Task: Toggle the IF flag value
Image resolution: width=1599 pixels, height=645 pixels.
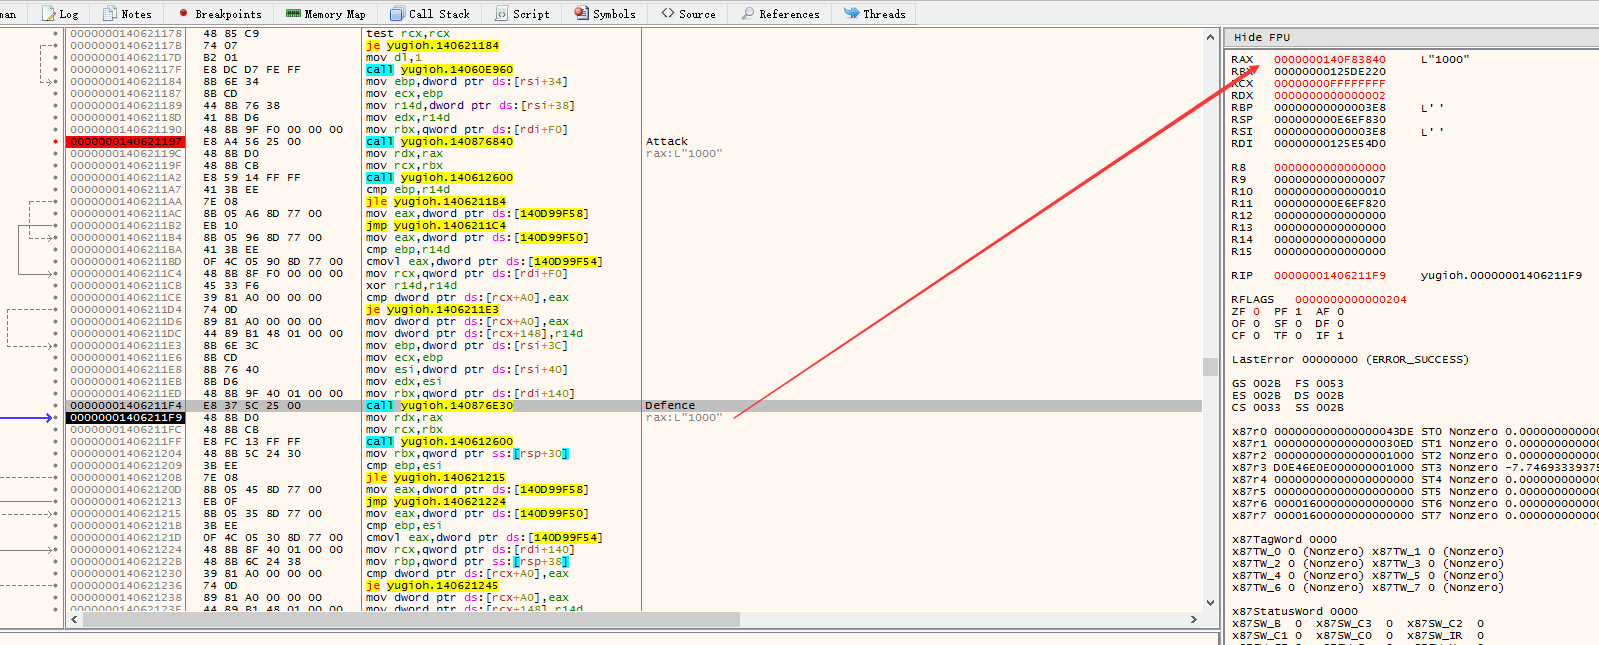Action: pos(1340,336)
